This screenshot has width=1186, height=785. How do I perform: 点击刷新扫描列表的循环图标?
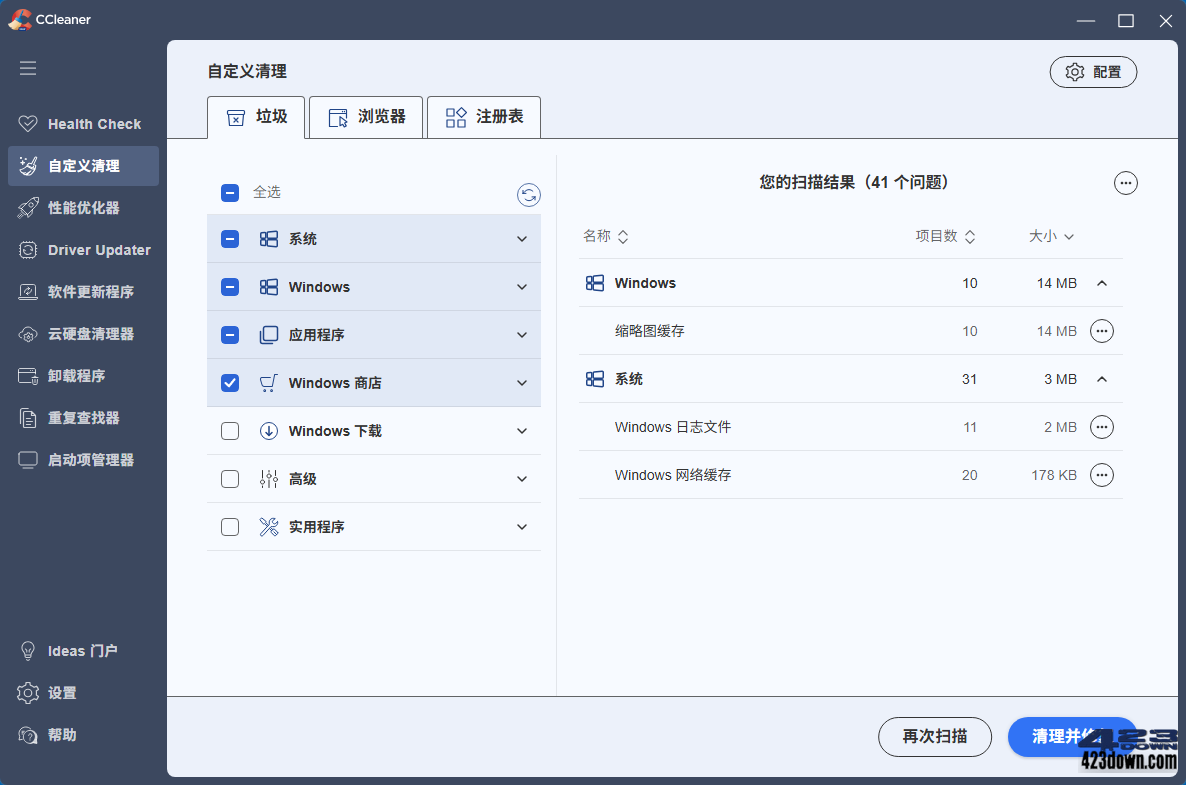click(529, 195)
